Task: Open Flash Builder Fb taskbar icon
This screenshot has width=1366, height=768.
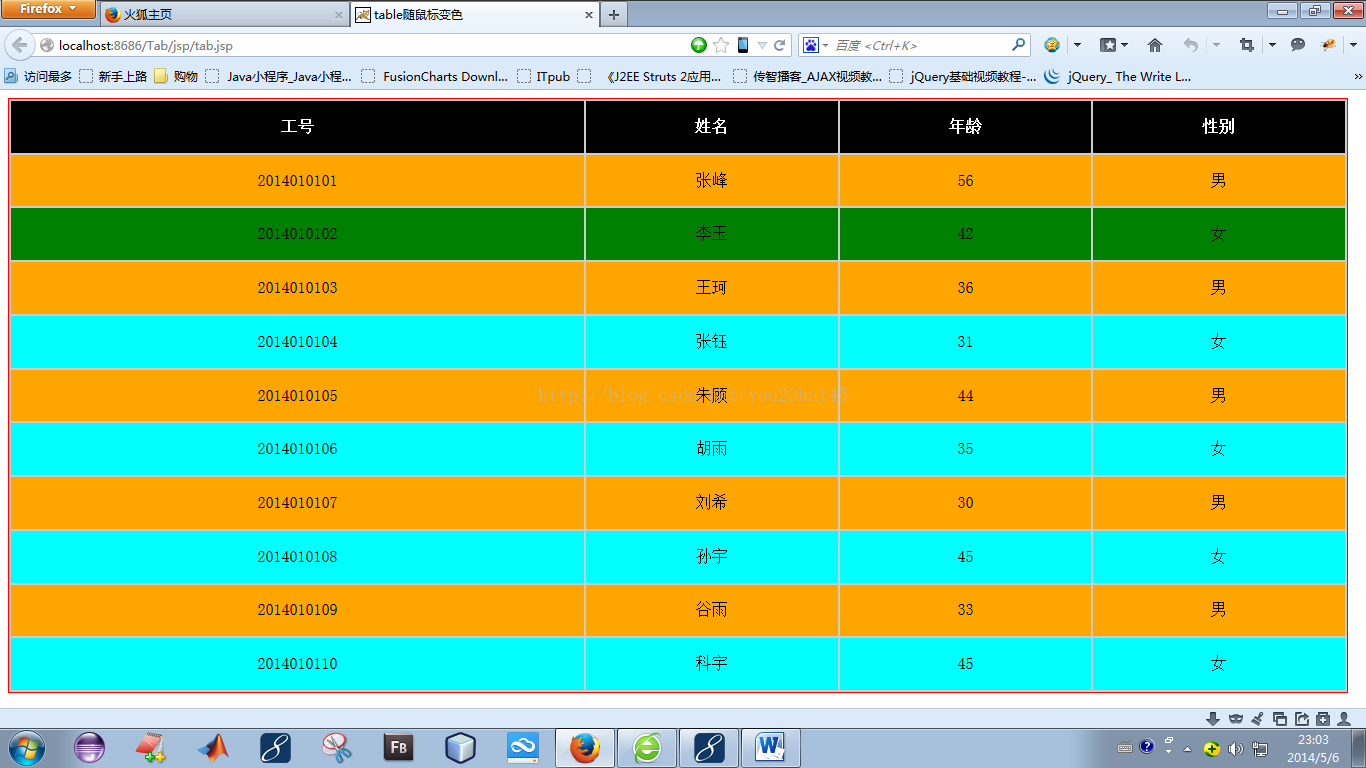Action: (x=399, y=748)
